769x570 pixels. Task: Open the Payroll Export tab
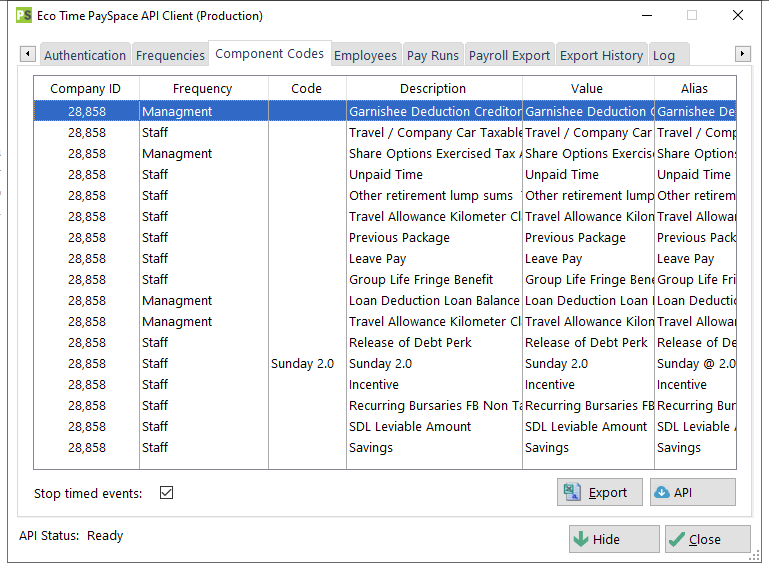[509, 55]
